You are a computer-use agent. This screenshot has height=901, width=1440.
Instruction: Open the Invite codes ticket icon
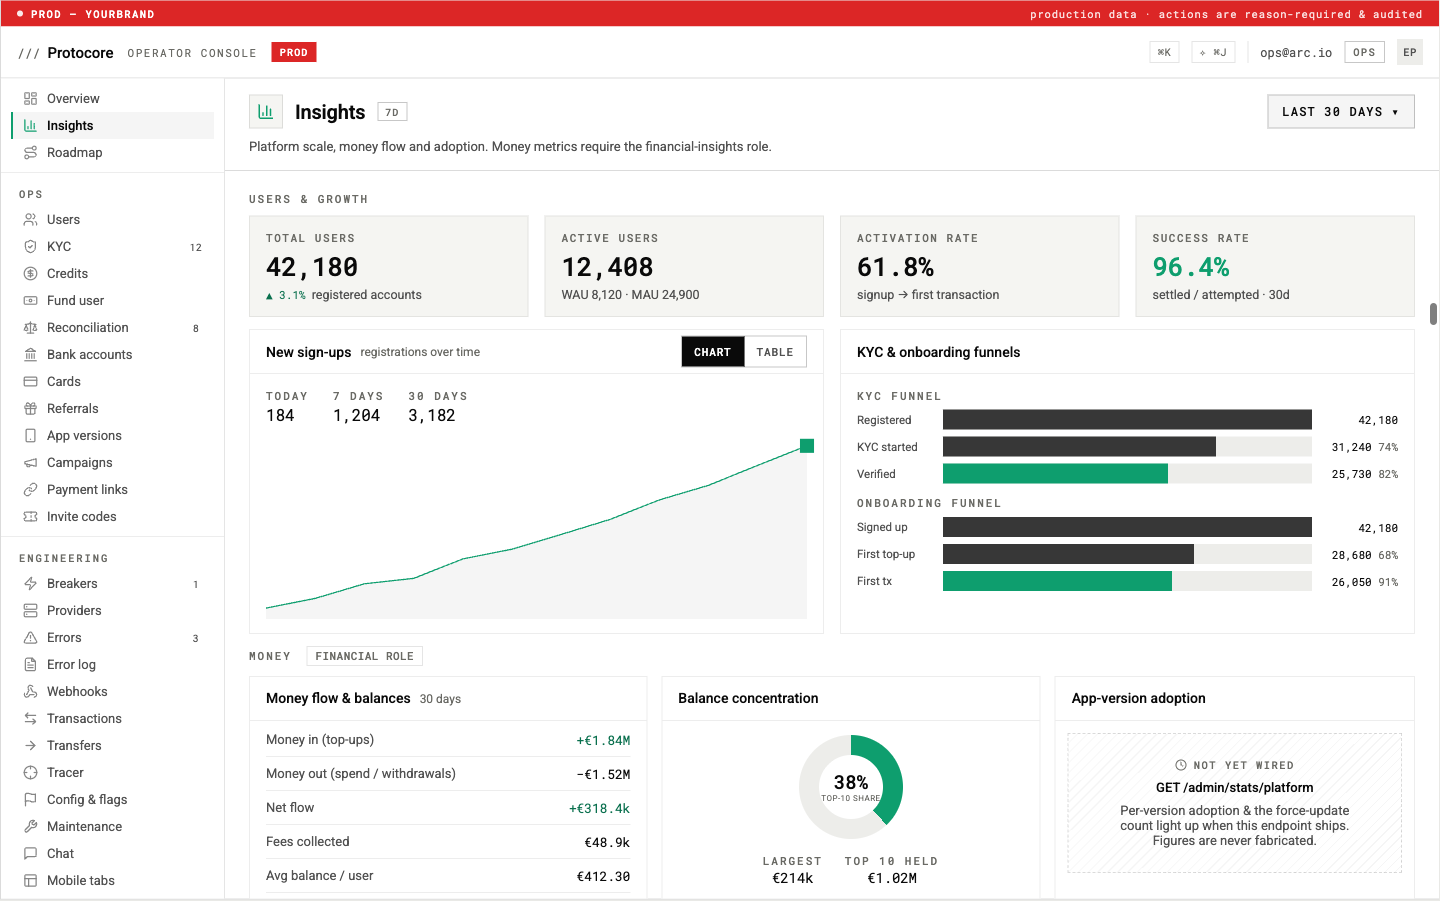(x=30, y=517)
